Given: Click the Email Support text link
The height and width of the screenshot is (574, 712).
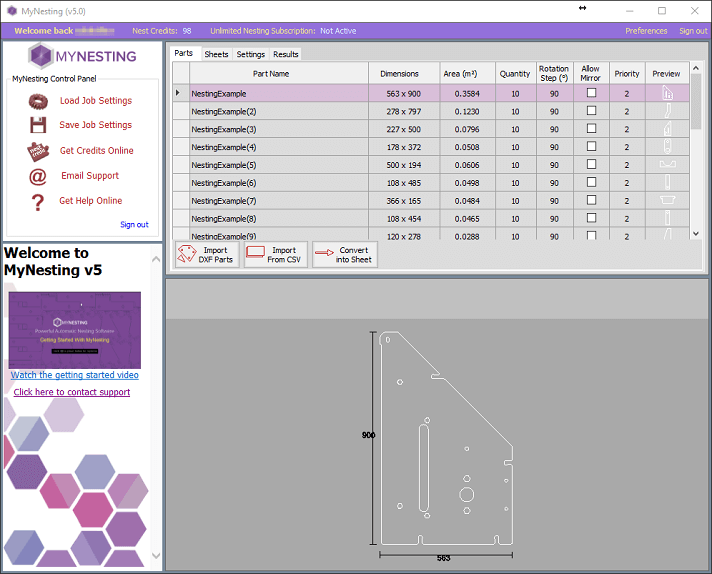Looking at the screenshot, I should (x=90, y=176).
